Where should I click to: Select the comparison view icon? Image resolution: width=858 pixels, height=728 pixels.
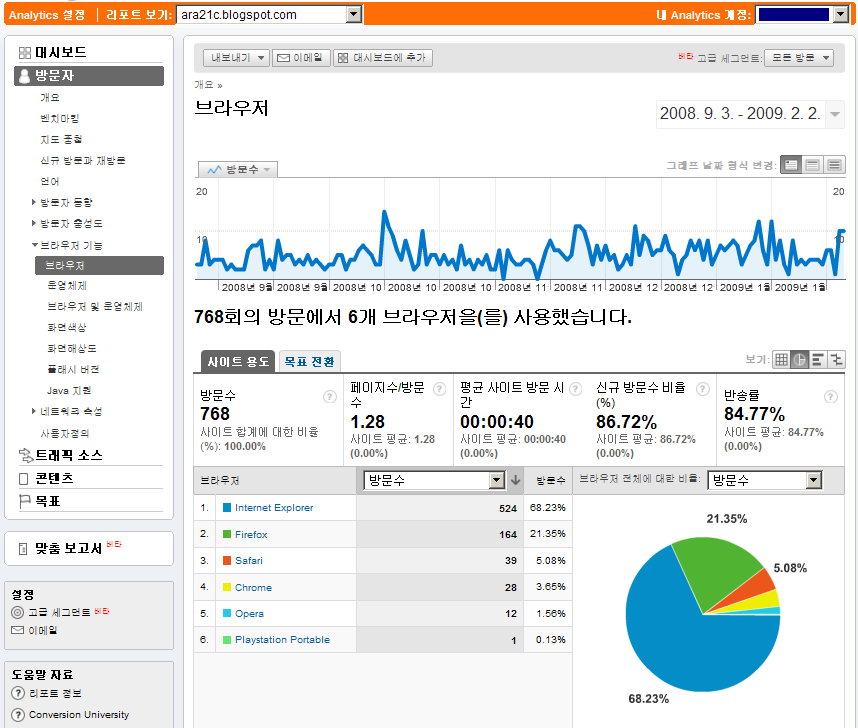click(836, 360)
